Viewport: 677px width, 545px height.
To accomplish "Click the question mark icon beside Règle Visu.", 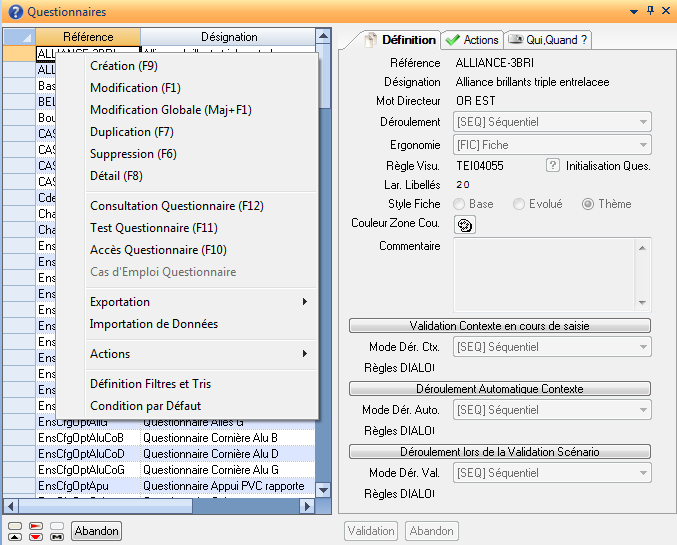I will (552, 165).
